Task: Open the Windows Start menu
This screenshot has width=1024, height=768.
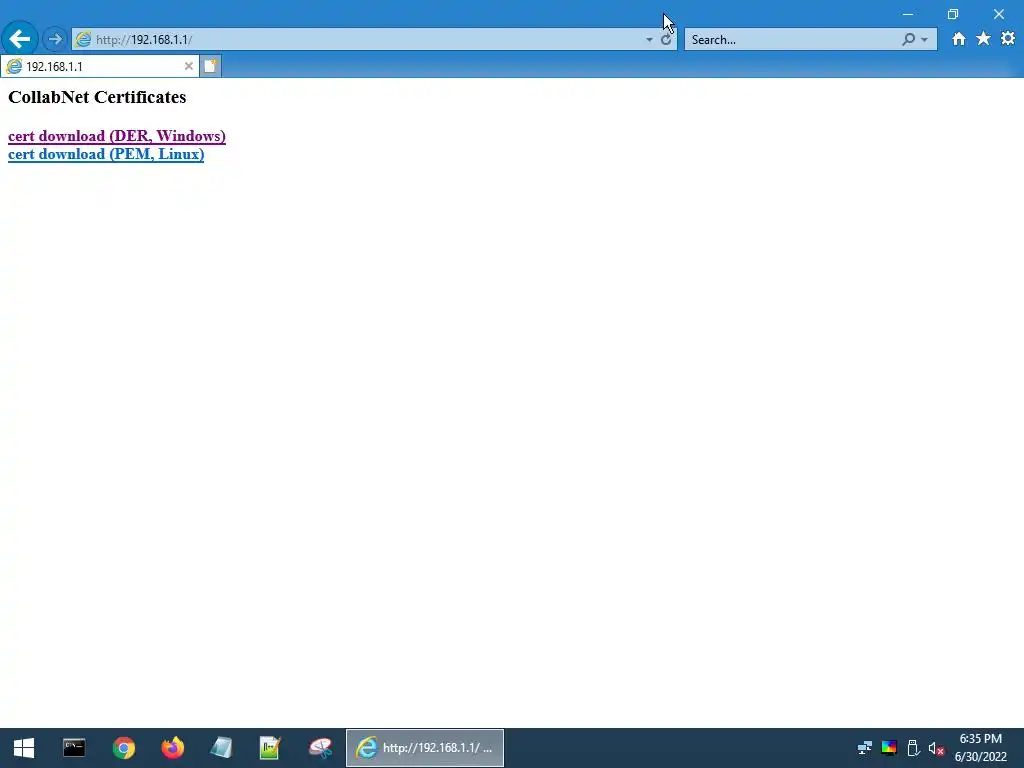Action: tap(24, 748)
